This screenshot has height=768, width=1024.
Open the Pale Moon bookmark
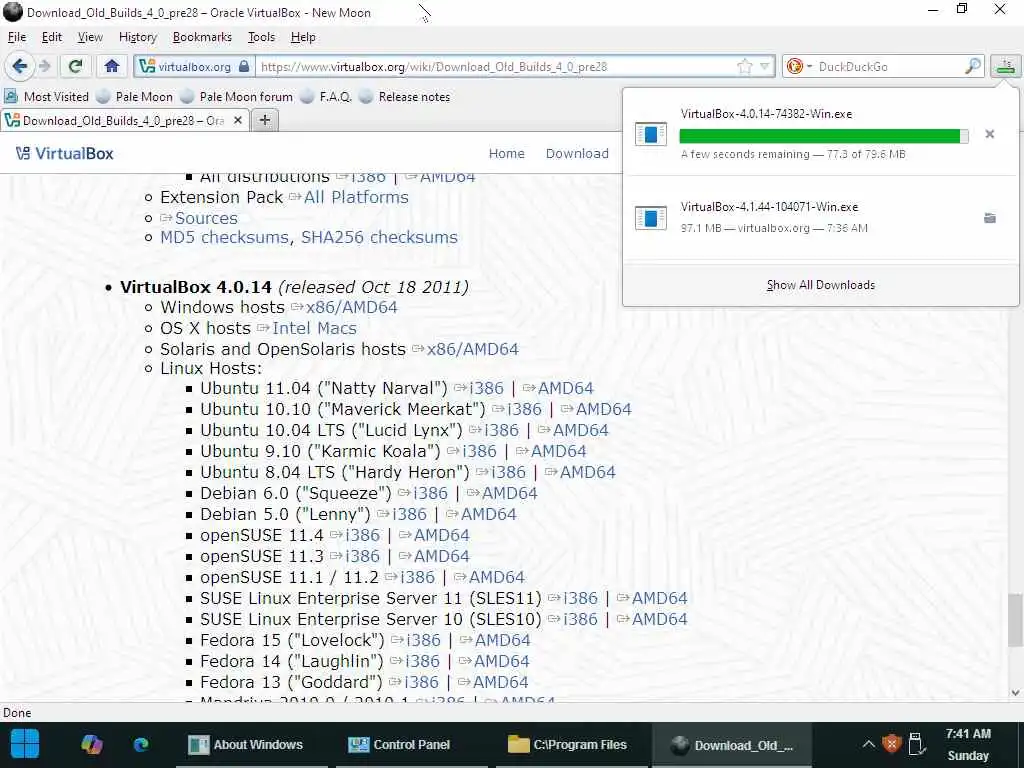pyautogui.click(x=135, y=97)
